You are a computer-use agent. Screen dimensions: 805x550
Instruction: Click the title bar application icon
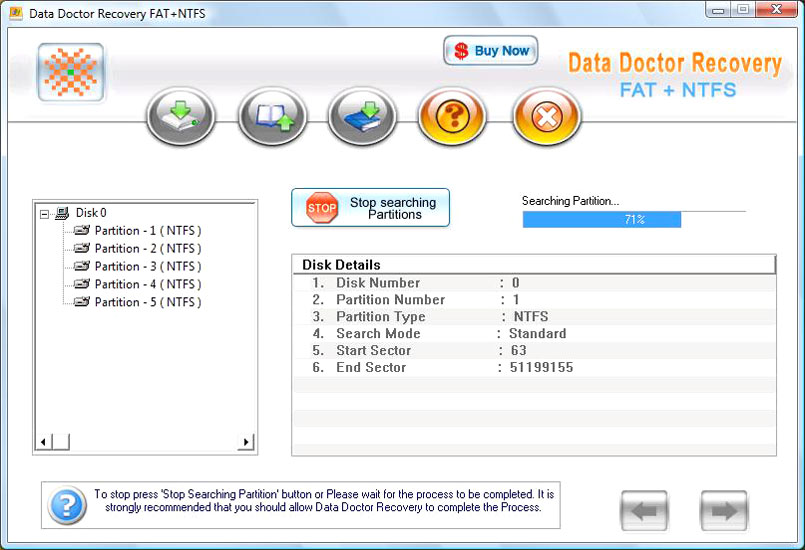point(16,13)
